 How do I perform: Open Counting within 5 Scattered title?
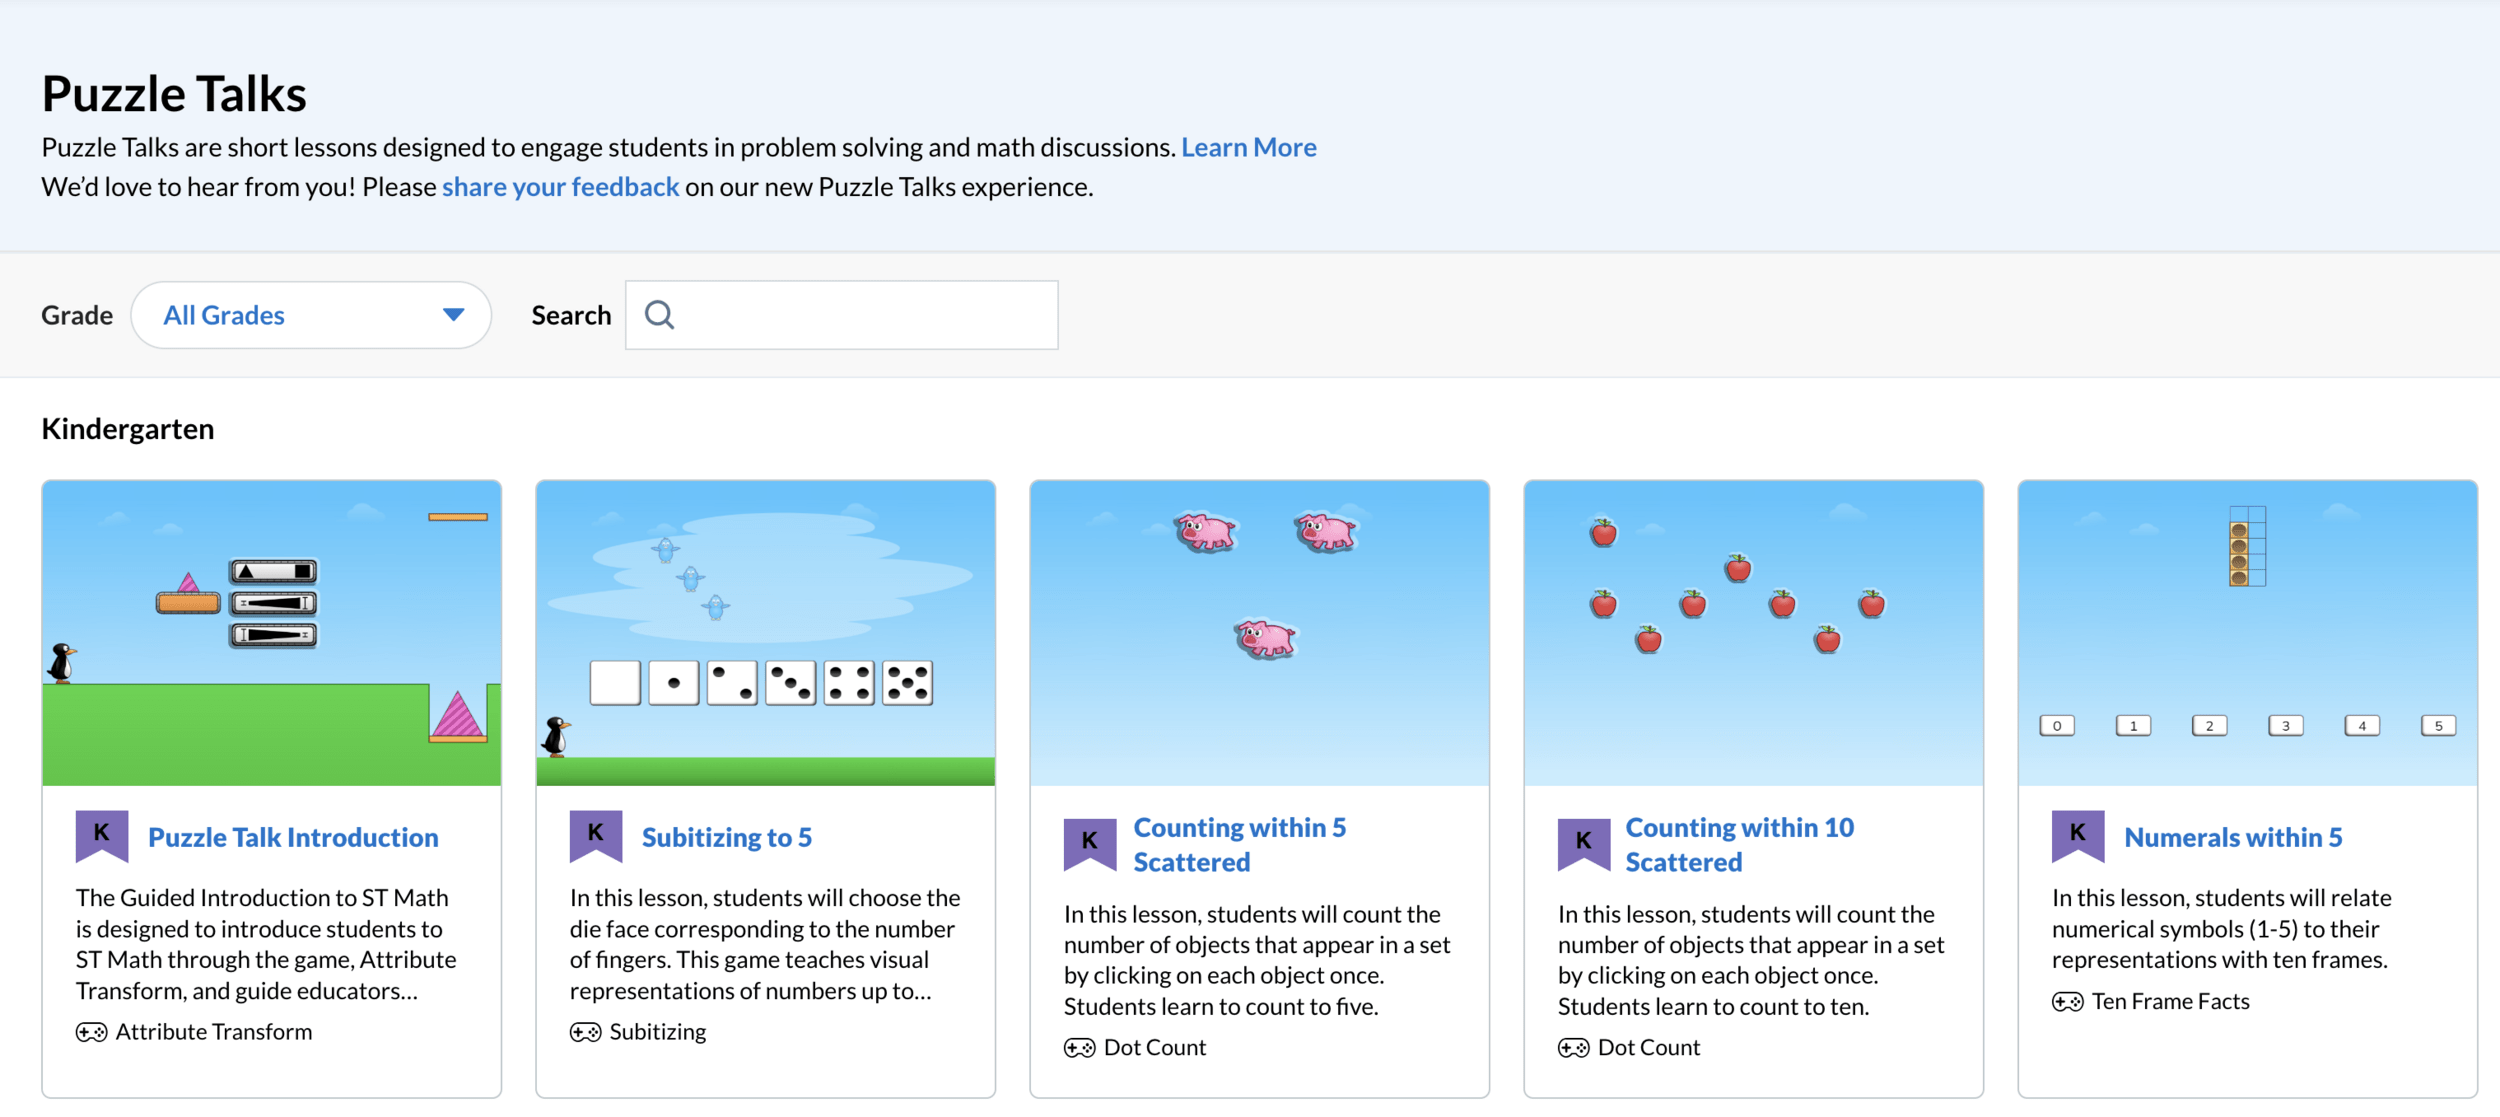click(1239, 845)
